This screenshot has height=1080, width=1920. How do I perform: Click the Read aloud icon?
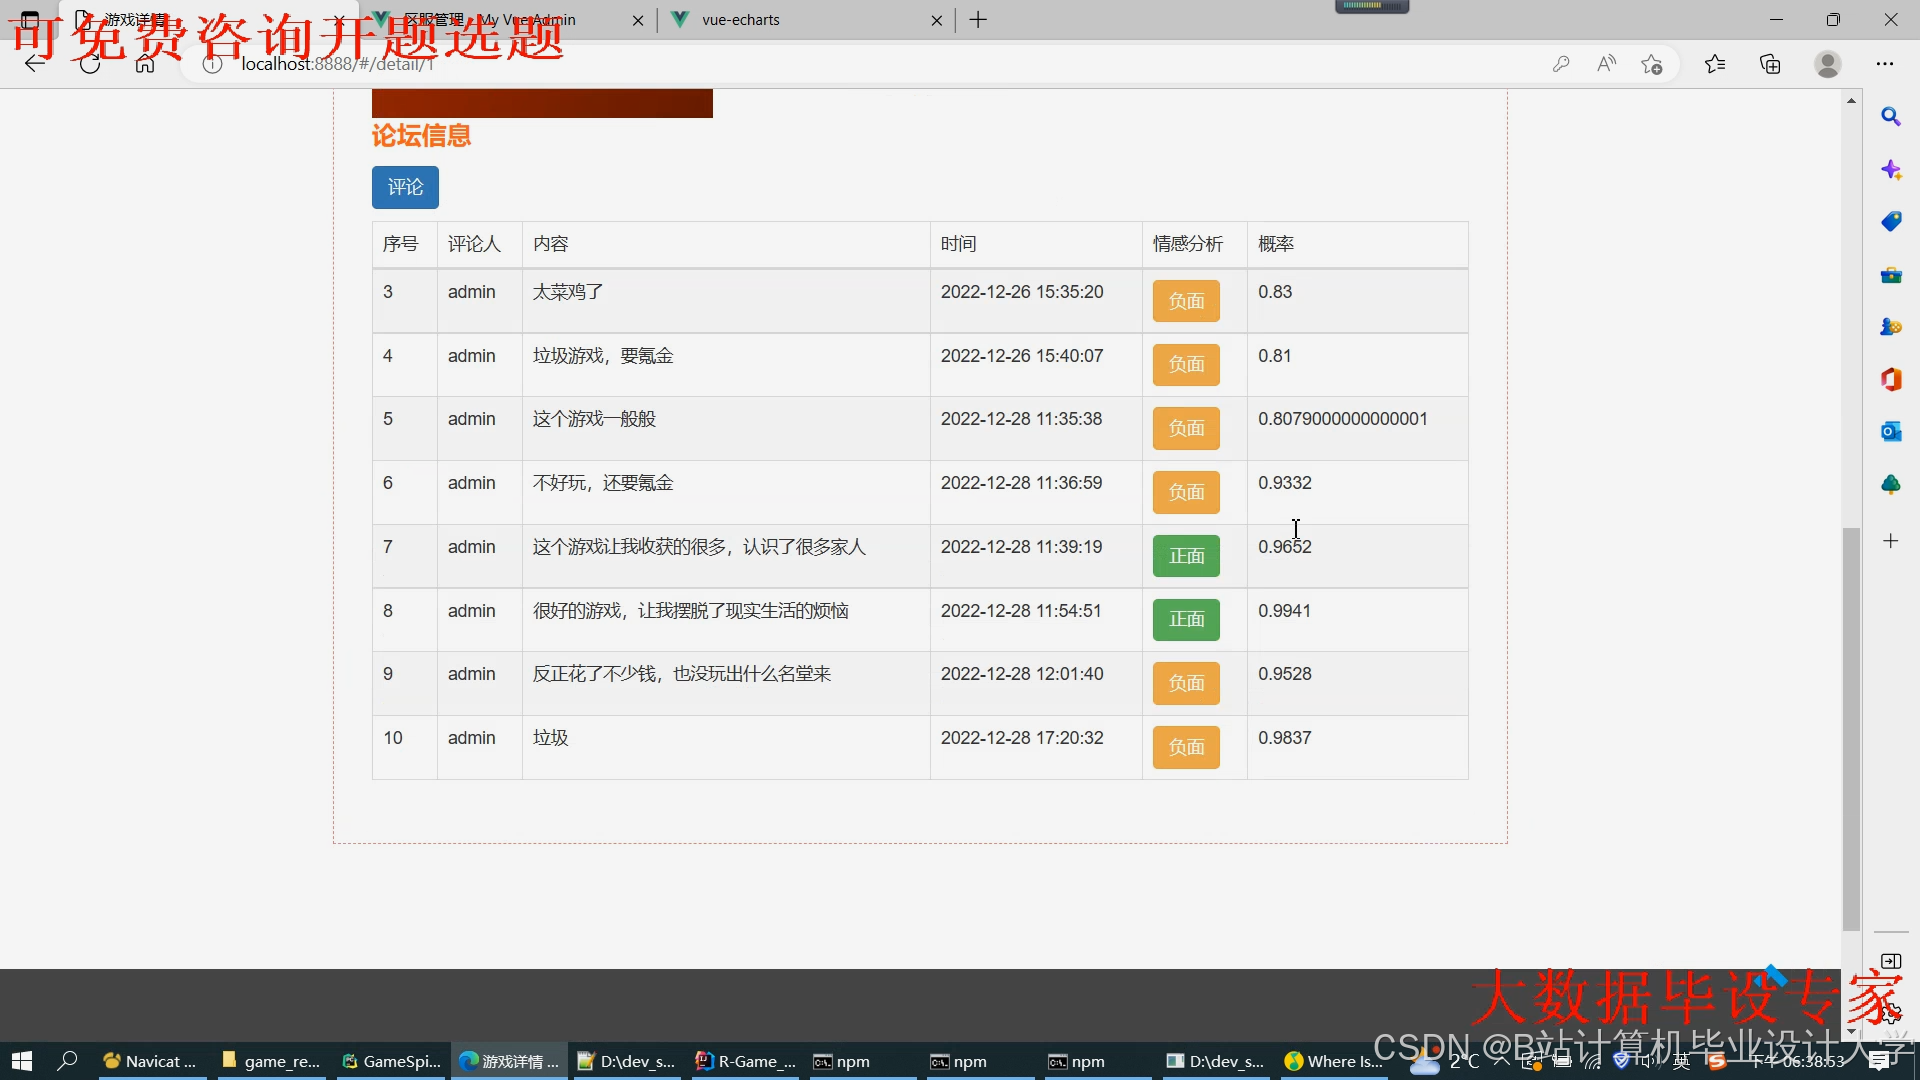point(1606,64)
